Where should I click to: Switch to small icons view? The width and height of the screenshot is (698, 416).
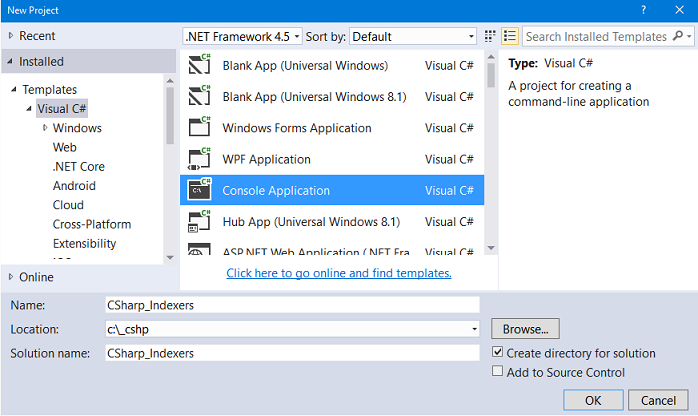(x=490, y=36)
